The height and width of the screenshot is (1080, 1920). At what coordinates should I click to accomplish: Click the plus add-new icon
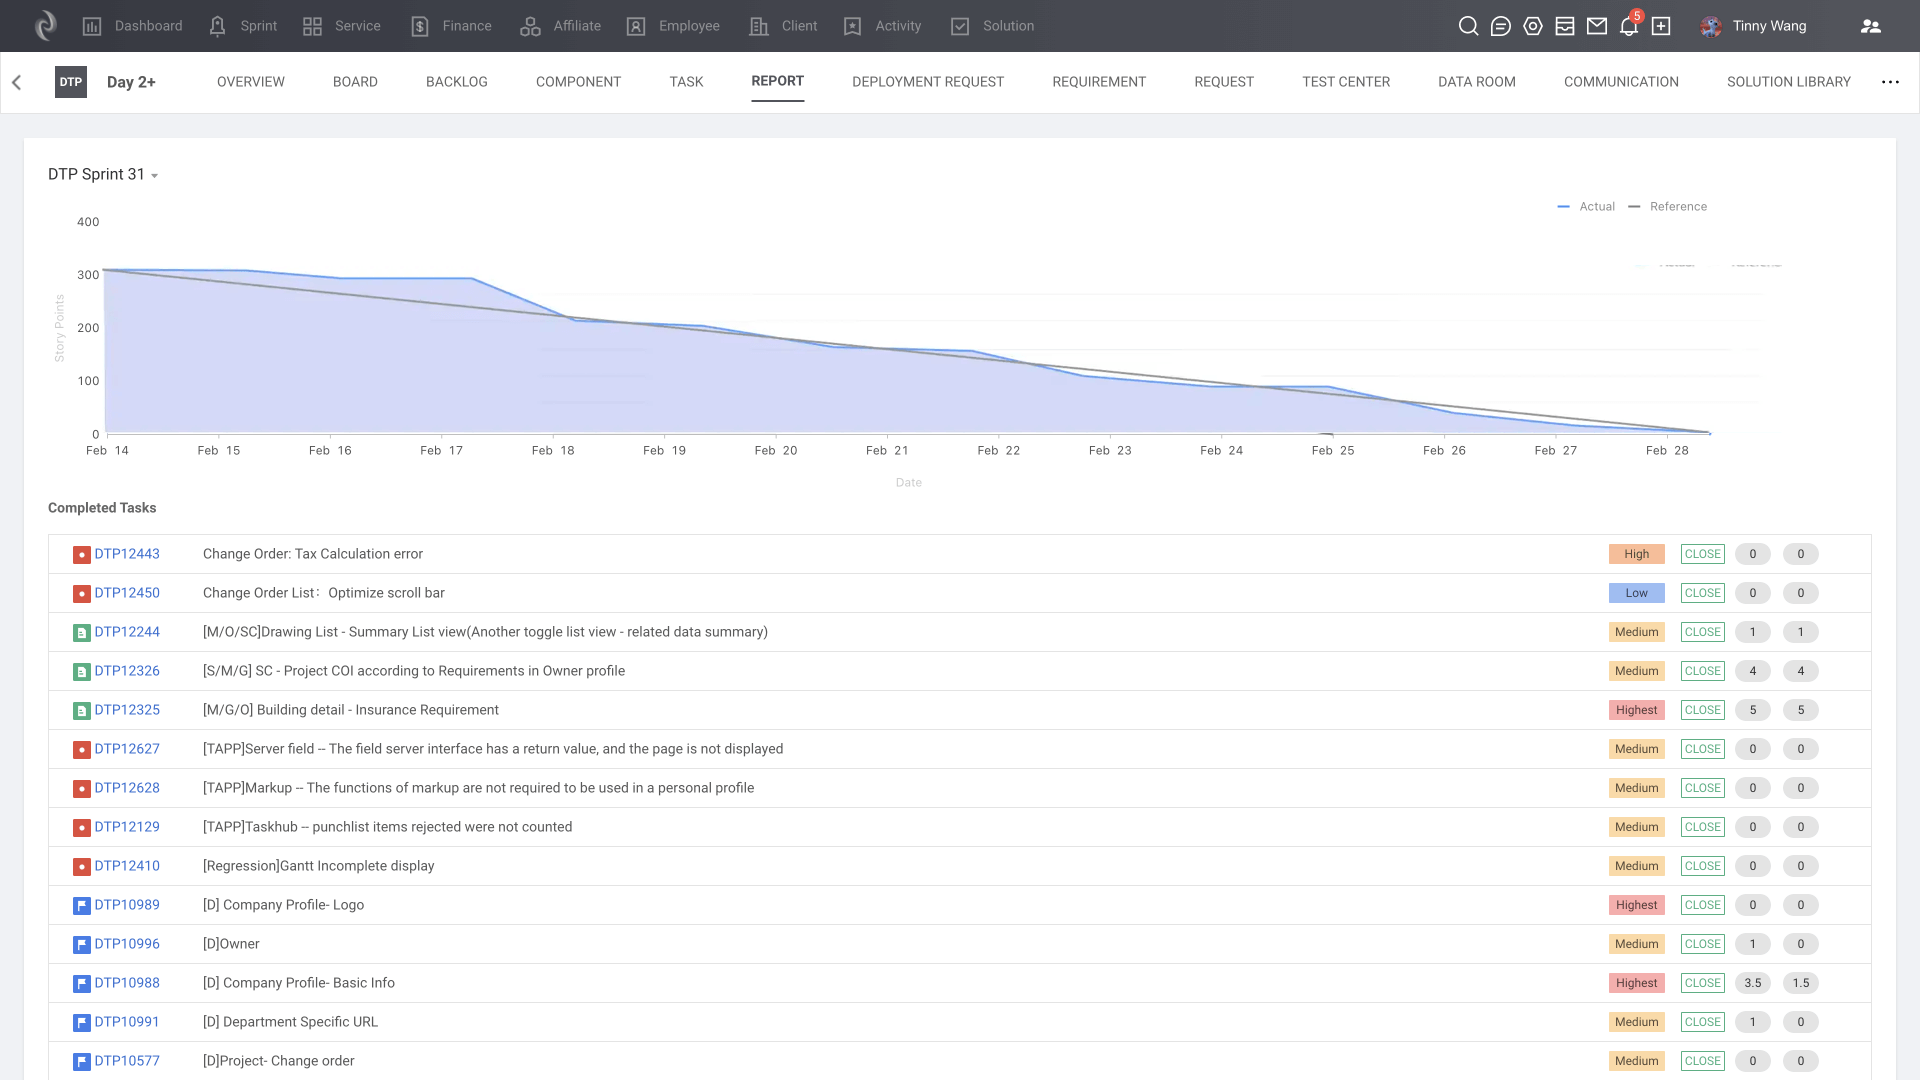click(x=1661, y=26)
